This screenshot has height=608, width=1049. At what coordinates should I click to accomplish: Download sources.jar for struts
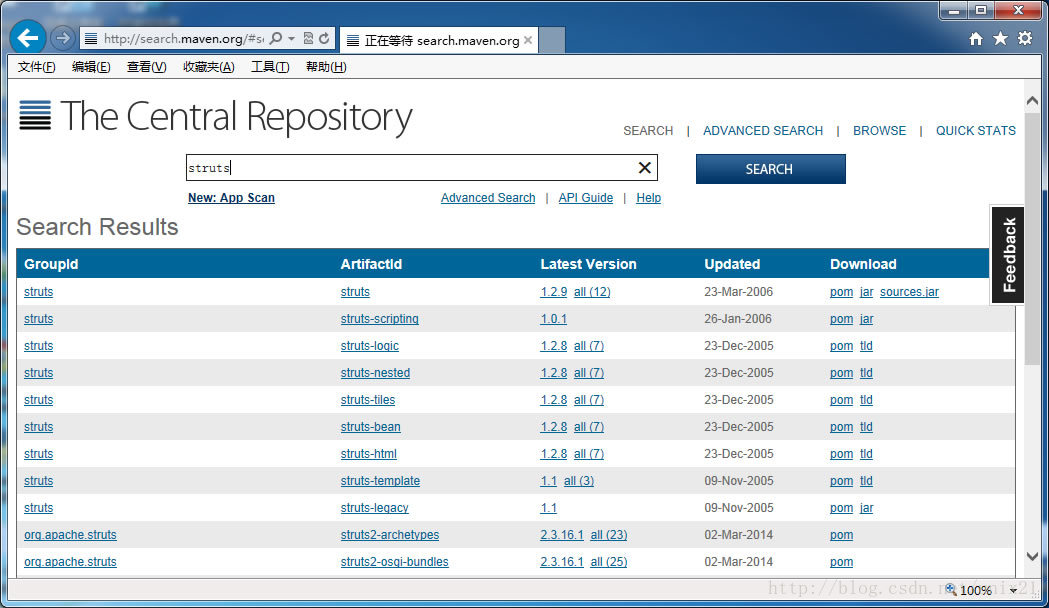point(909,292)
